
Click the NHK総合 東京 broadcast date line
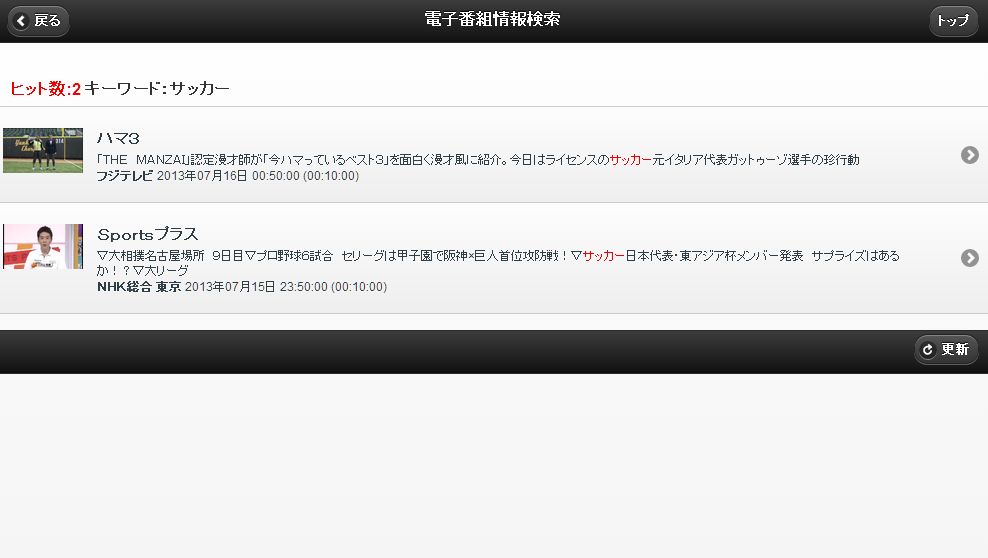[242, 287]
